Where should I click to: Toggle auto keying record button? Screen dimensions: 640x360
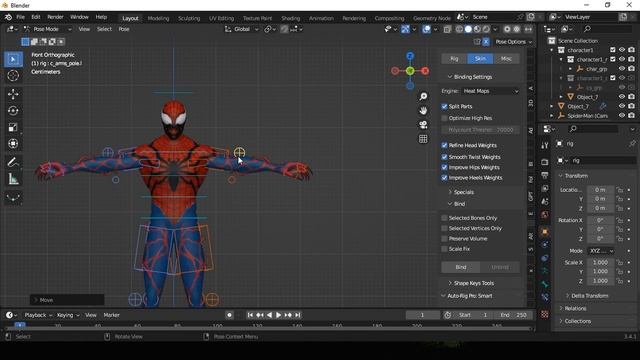click(229, 315)
